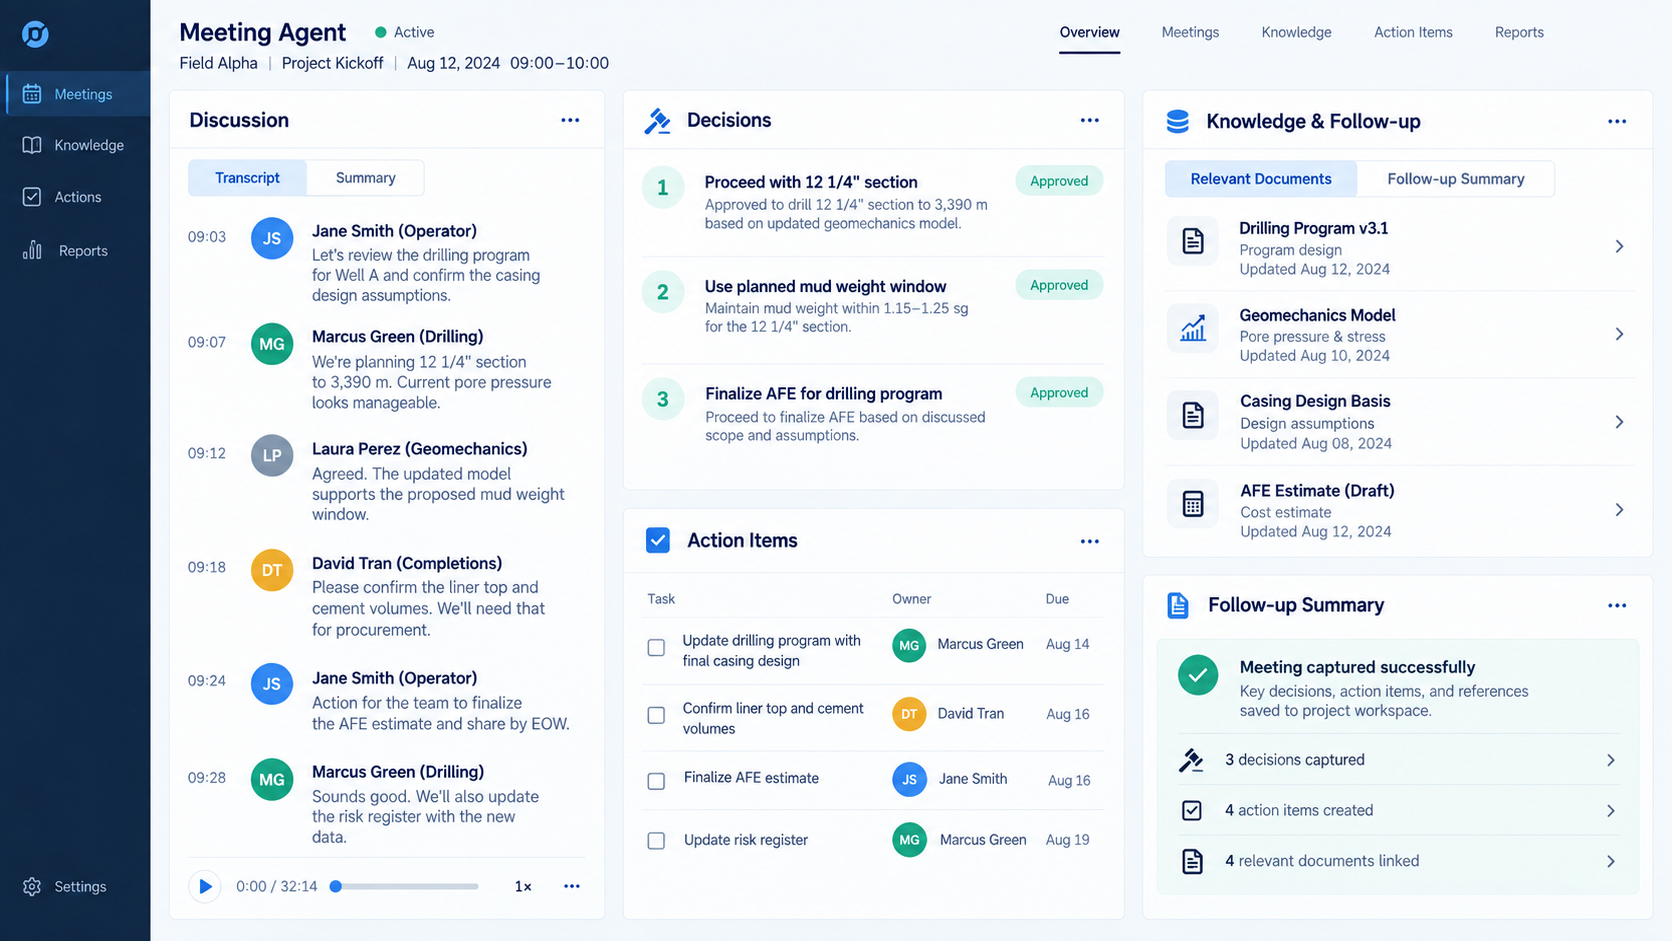This screenshot has height=941, width=1672.
Task: Open Discussion panel more options menu
Action: (570, 120)
